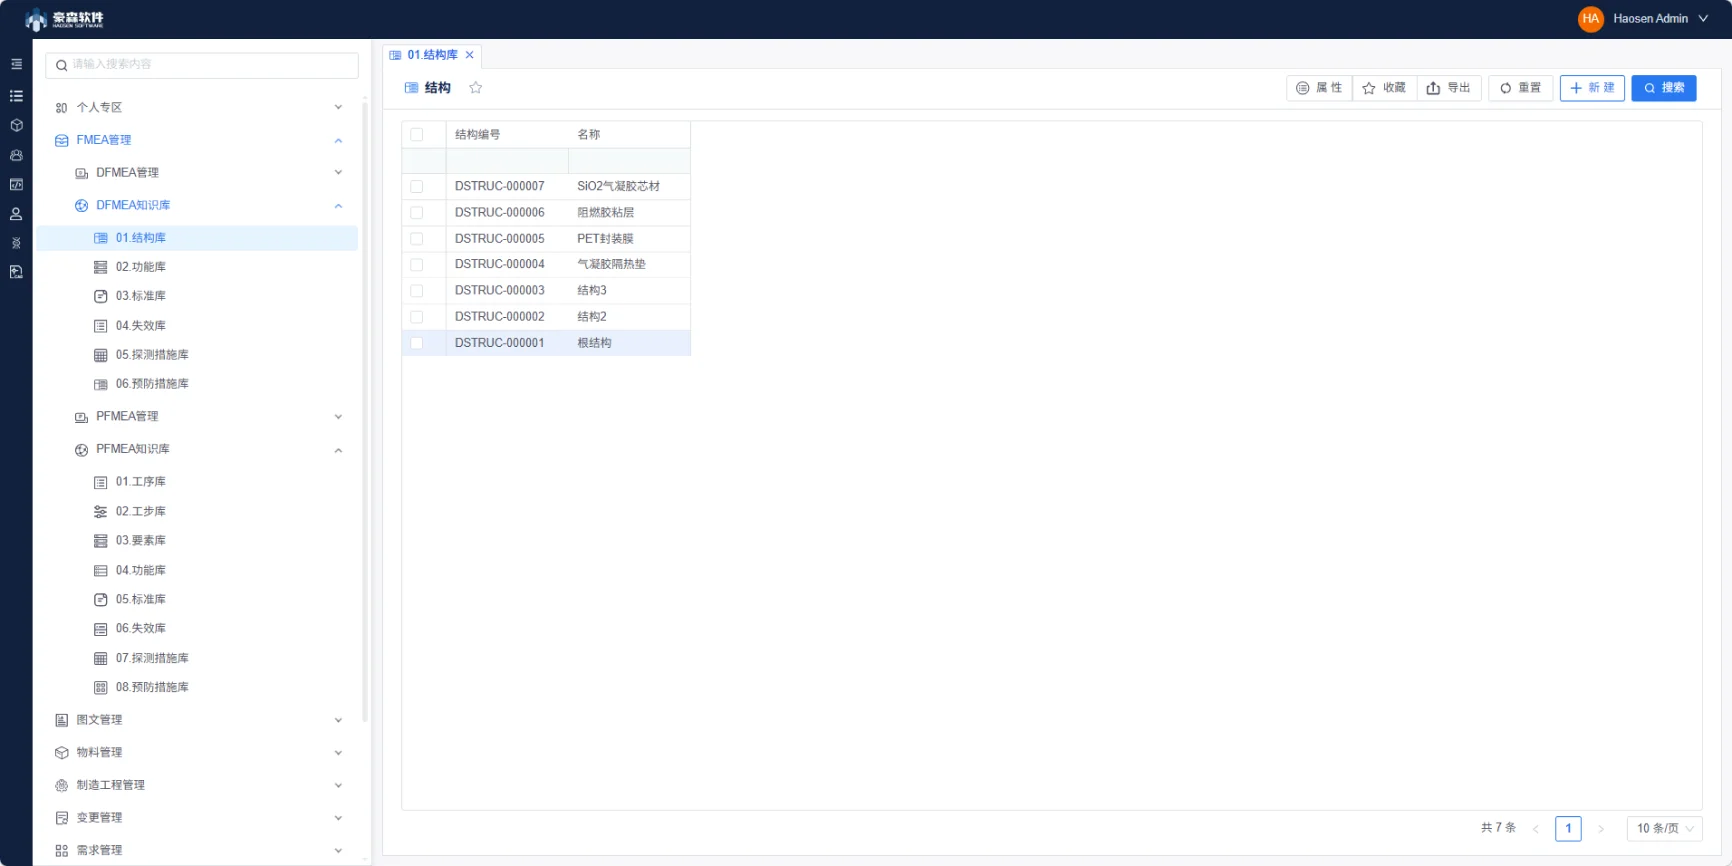Screen dimensions: 1732x866
Task: Click the 名称 filter input field
Action: coord(629,161)
